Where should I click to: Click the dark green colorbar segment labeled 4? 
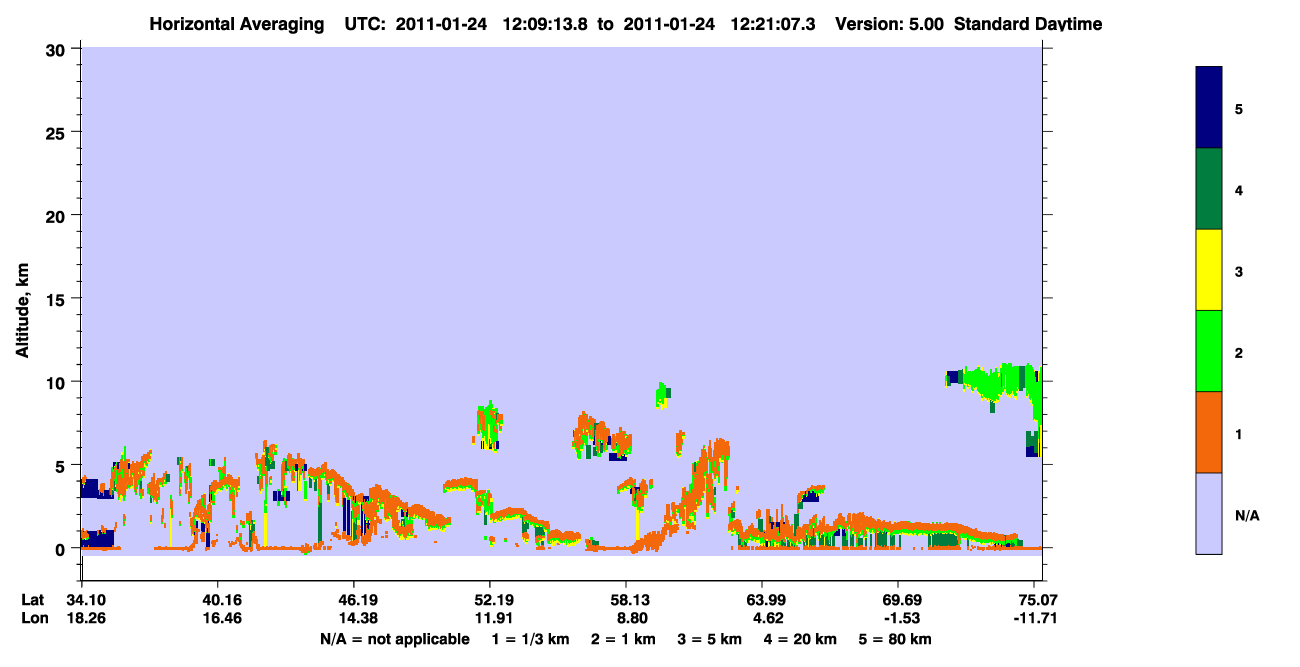coord(1209,189)
